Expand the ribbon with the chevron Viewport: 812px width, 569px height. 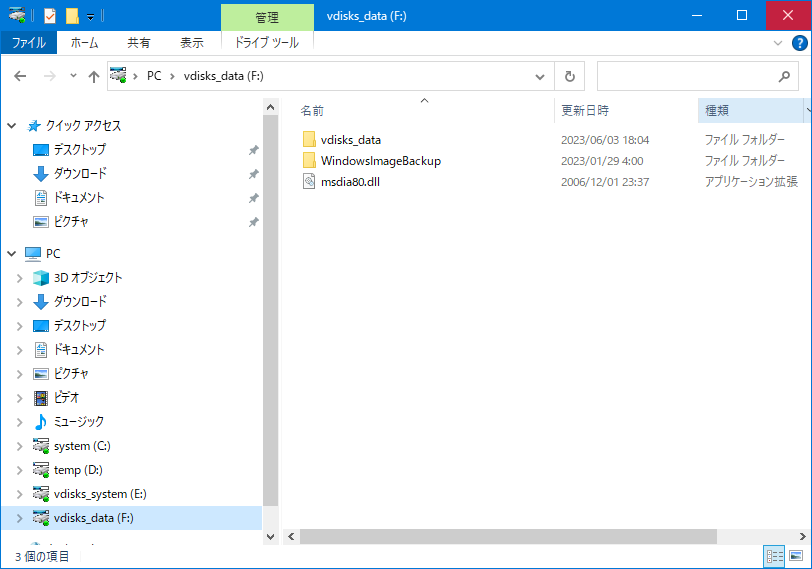point(778,43)
